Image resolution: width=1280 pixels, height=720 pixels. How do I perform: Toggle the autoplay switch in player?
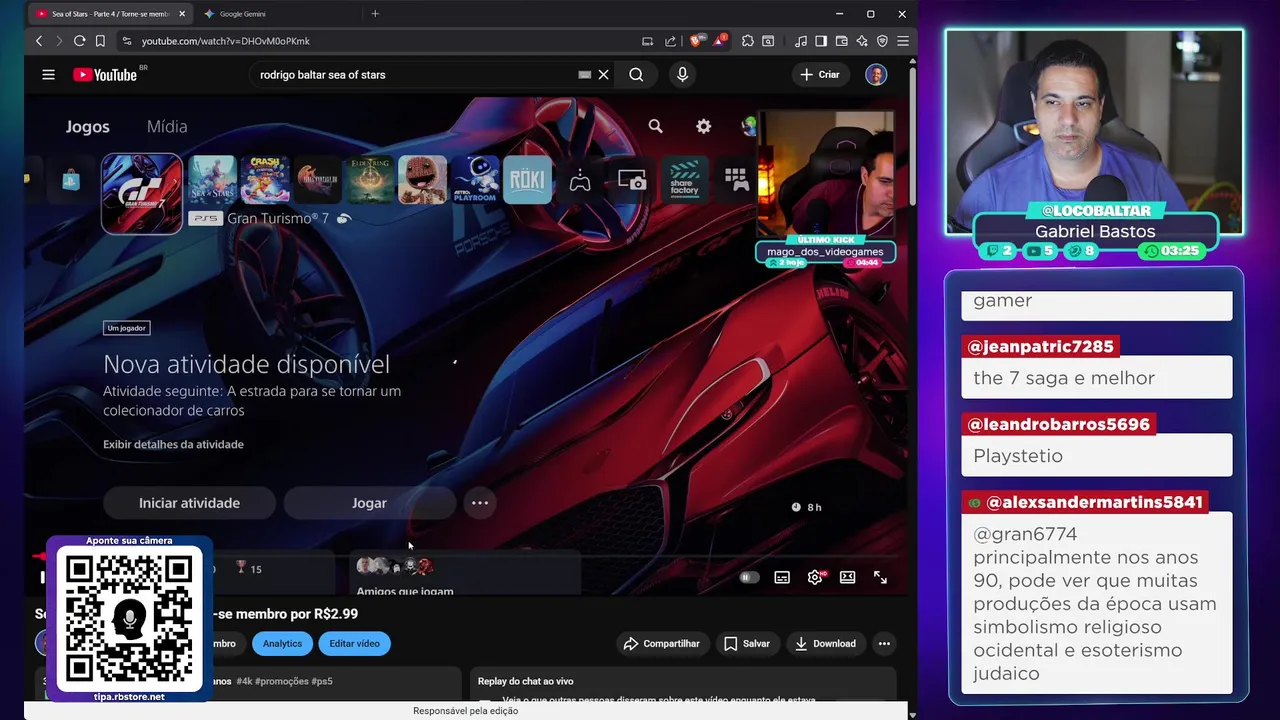(749, 577)
